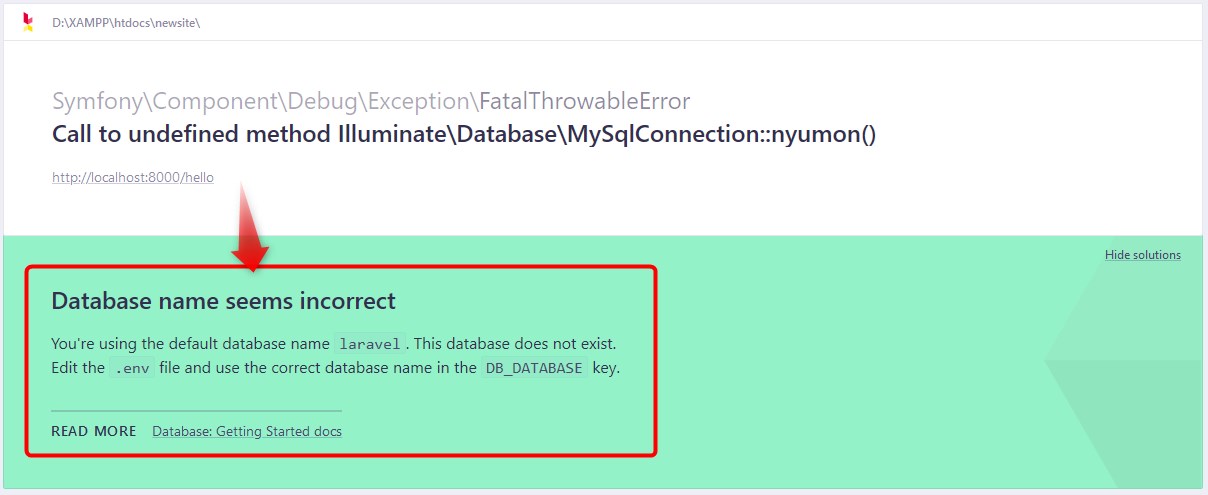Click the READ MORE label

tap(94, 431)
